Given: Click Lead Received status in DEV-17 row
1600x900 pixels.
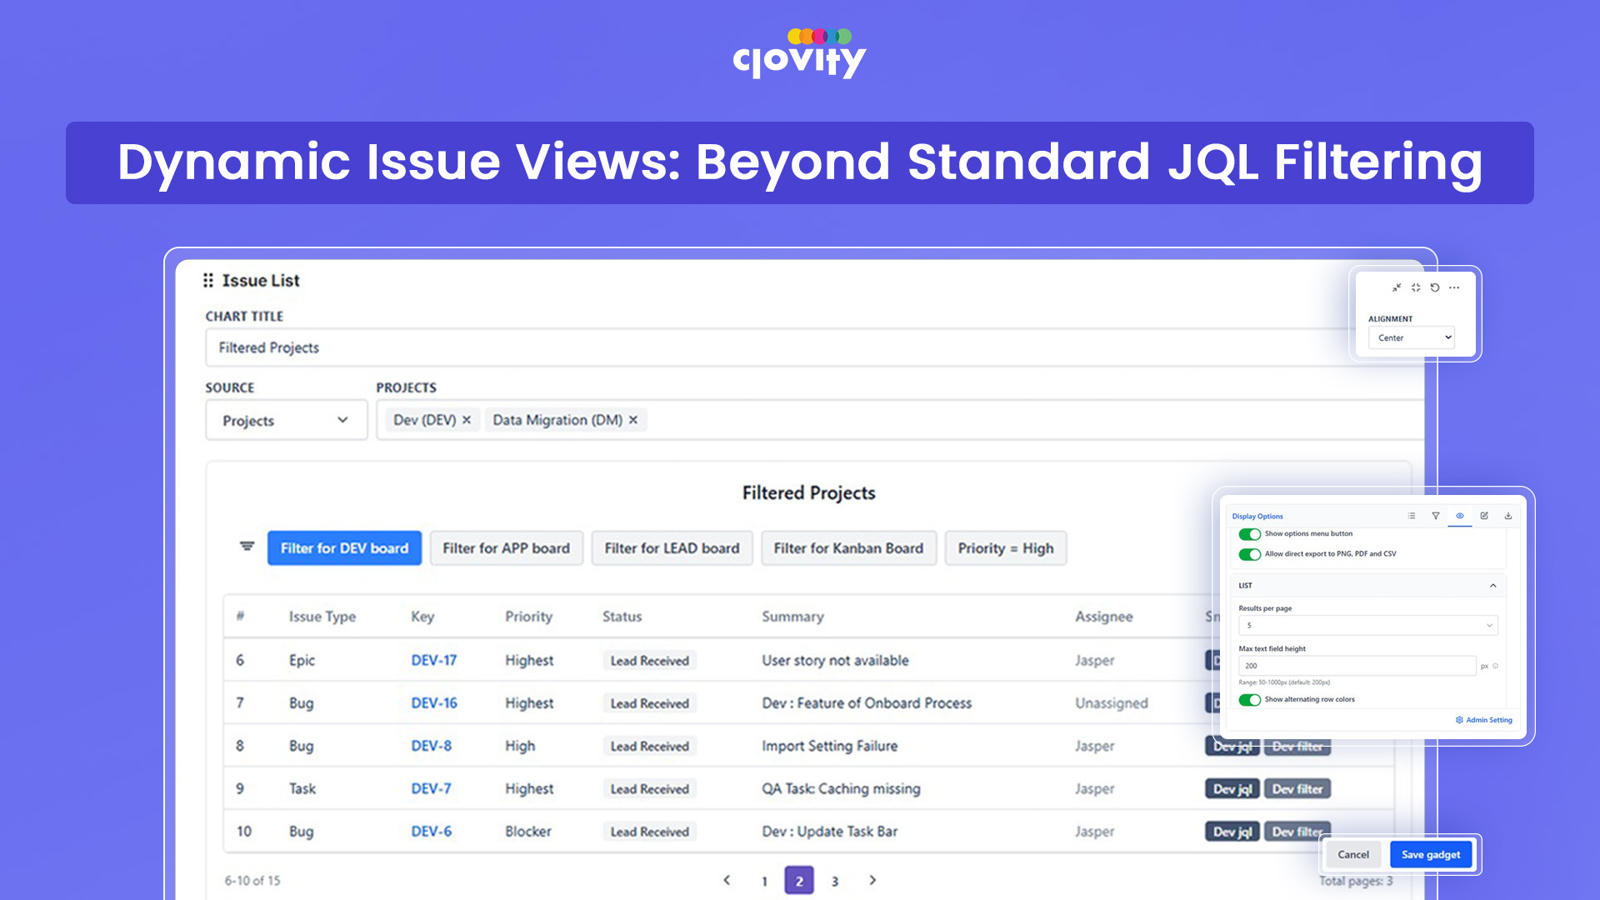Looking at the screenshot, I should tap(650, 661).
